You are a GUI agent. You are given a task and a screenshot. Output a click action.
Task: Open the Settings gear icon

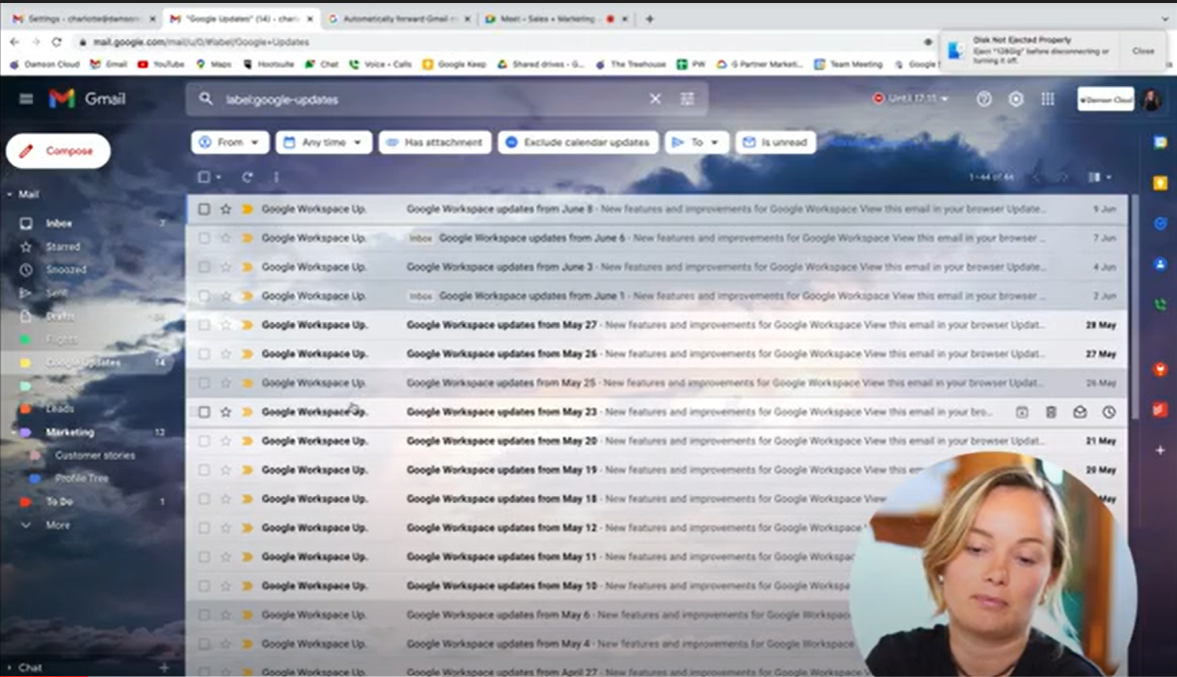click(x=1016, y=99)
